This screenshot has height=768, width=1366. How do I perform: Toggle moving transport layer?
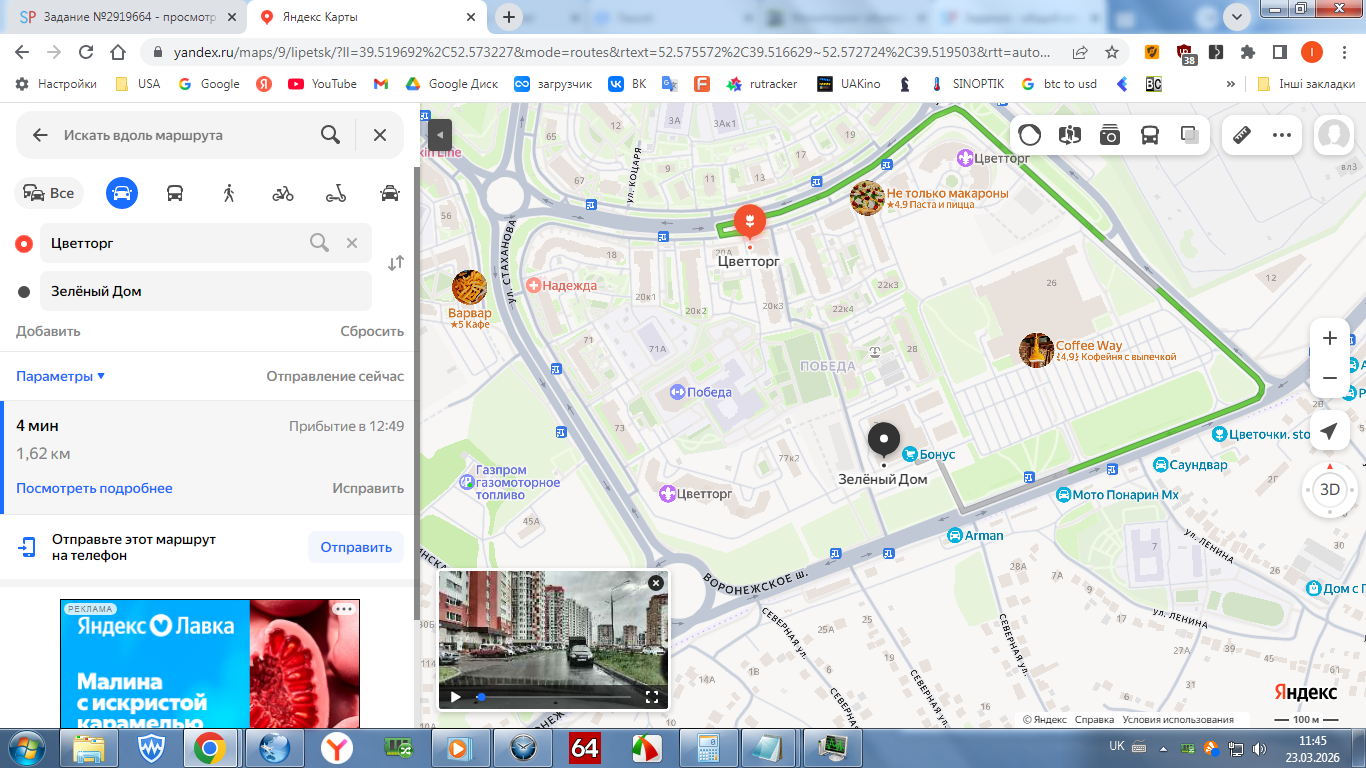click(x=1150, y=135)
